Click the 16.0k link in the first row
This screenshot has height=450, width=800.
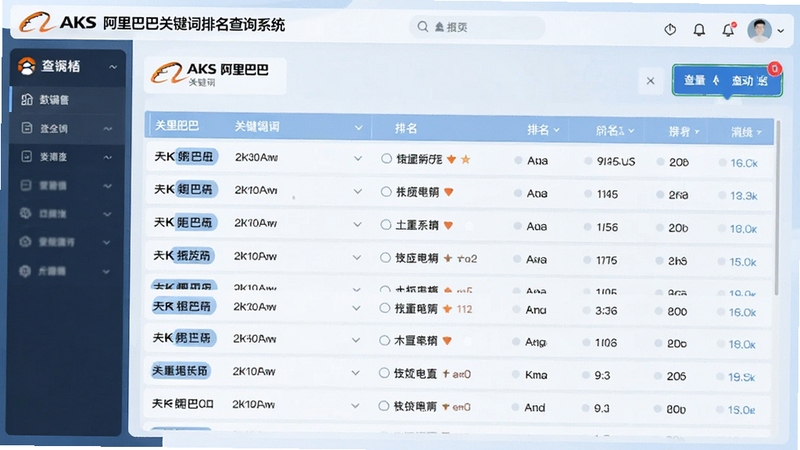(x=744, y=163)
